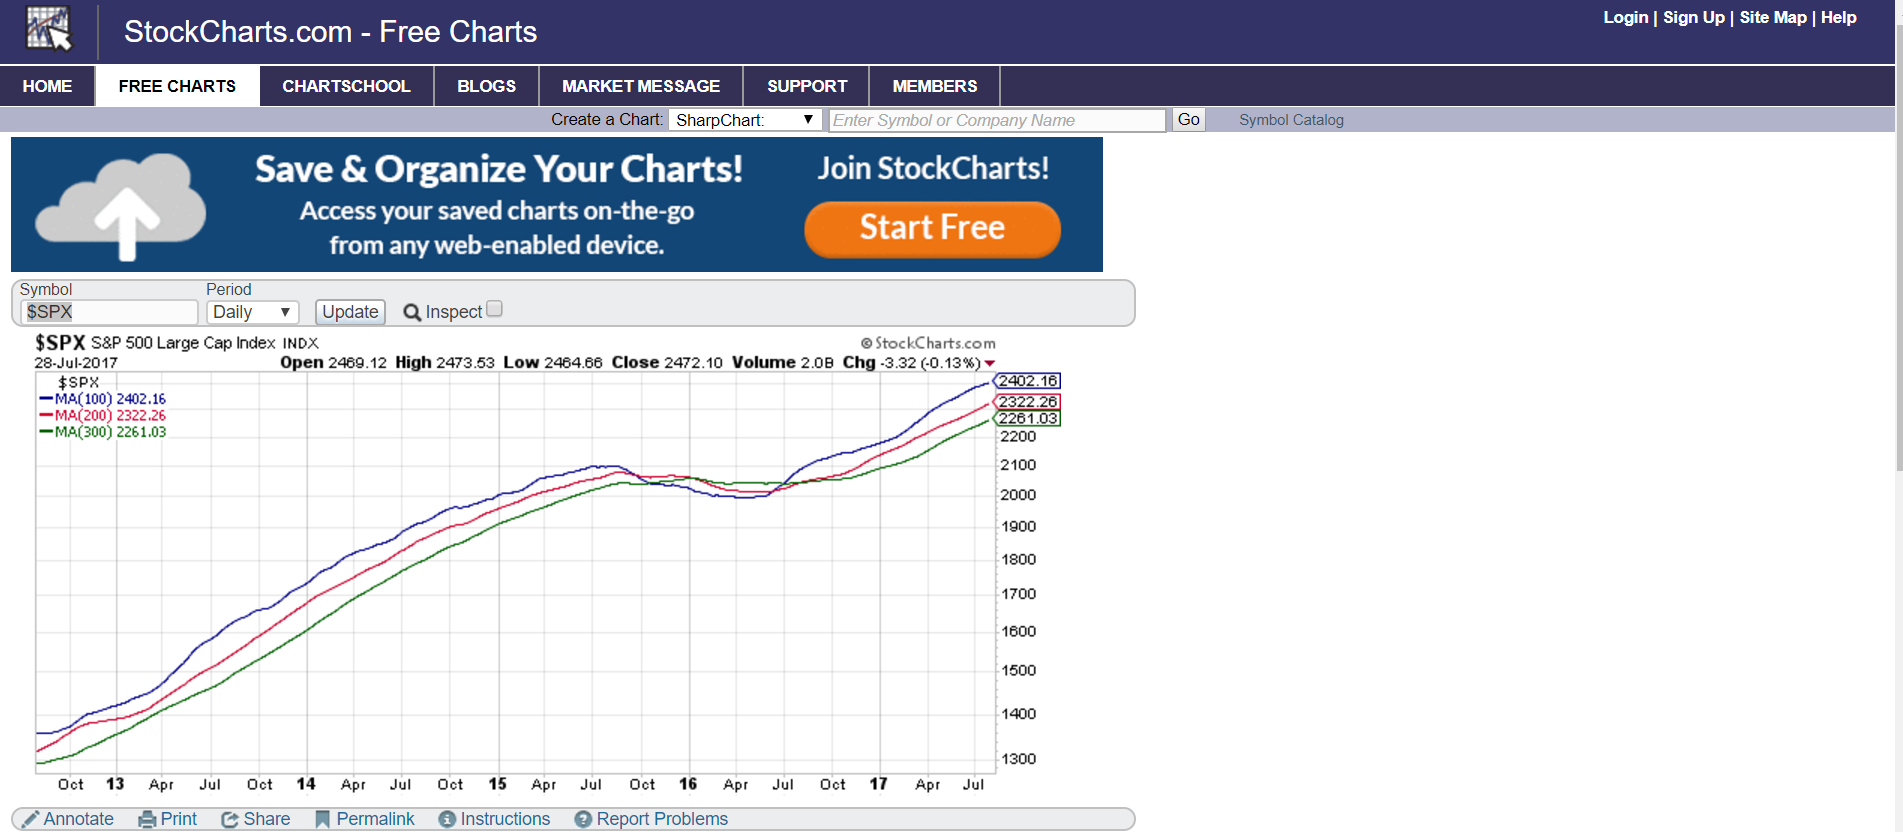The height and width of the screenshot is (832, 1903).
Task: Open the BLOGS tab
Action: [x=486, y=86]
